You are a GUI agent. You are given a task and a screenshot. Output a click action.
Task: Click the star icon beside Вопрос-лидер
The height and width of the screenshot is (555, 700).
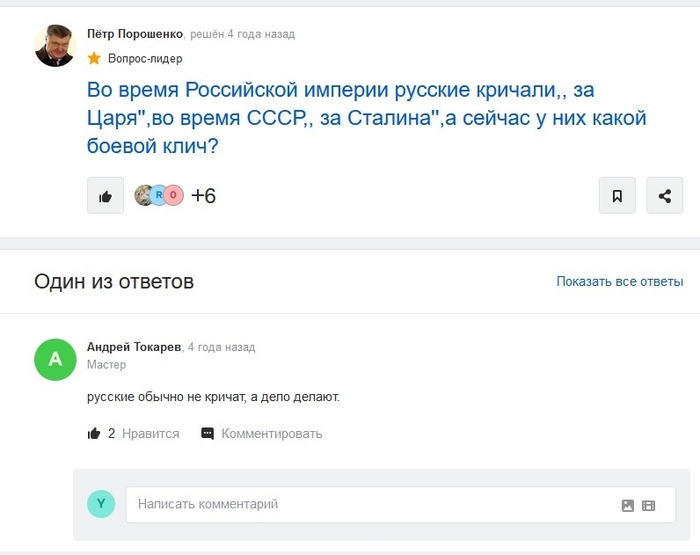click(x=94, y=58)
